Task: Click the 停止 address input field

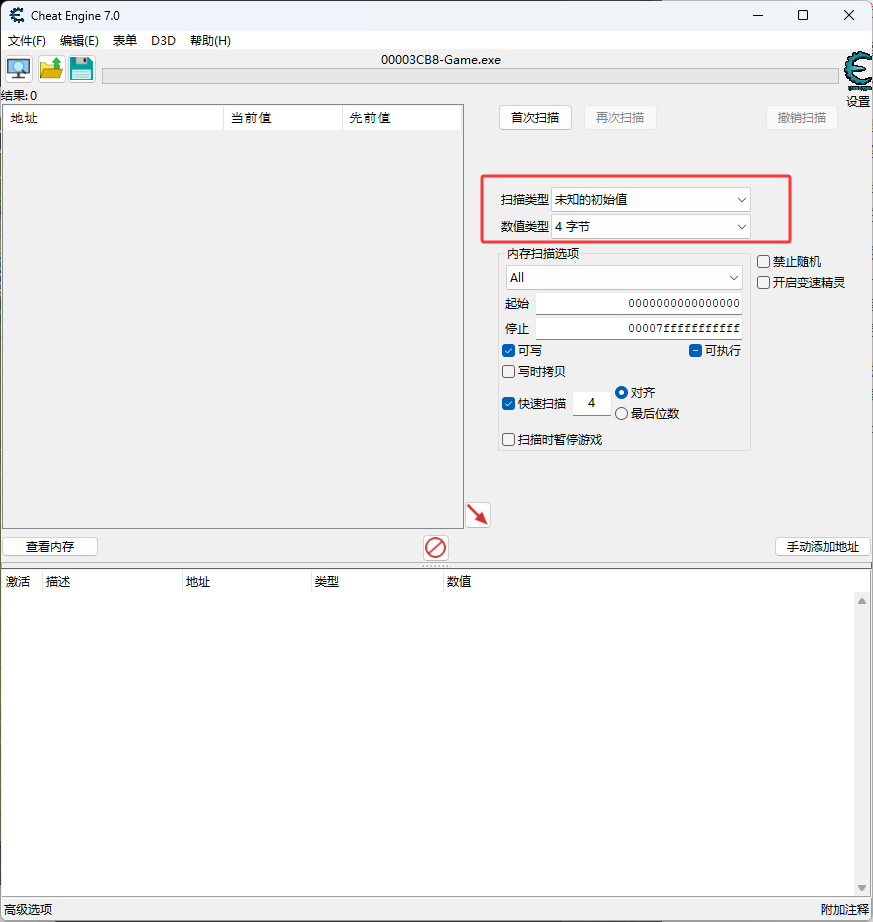Action: click(638, 328)
